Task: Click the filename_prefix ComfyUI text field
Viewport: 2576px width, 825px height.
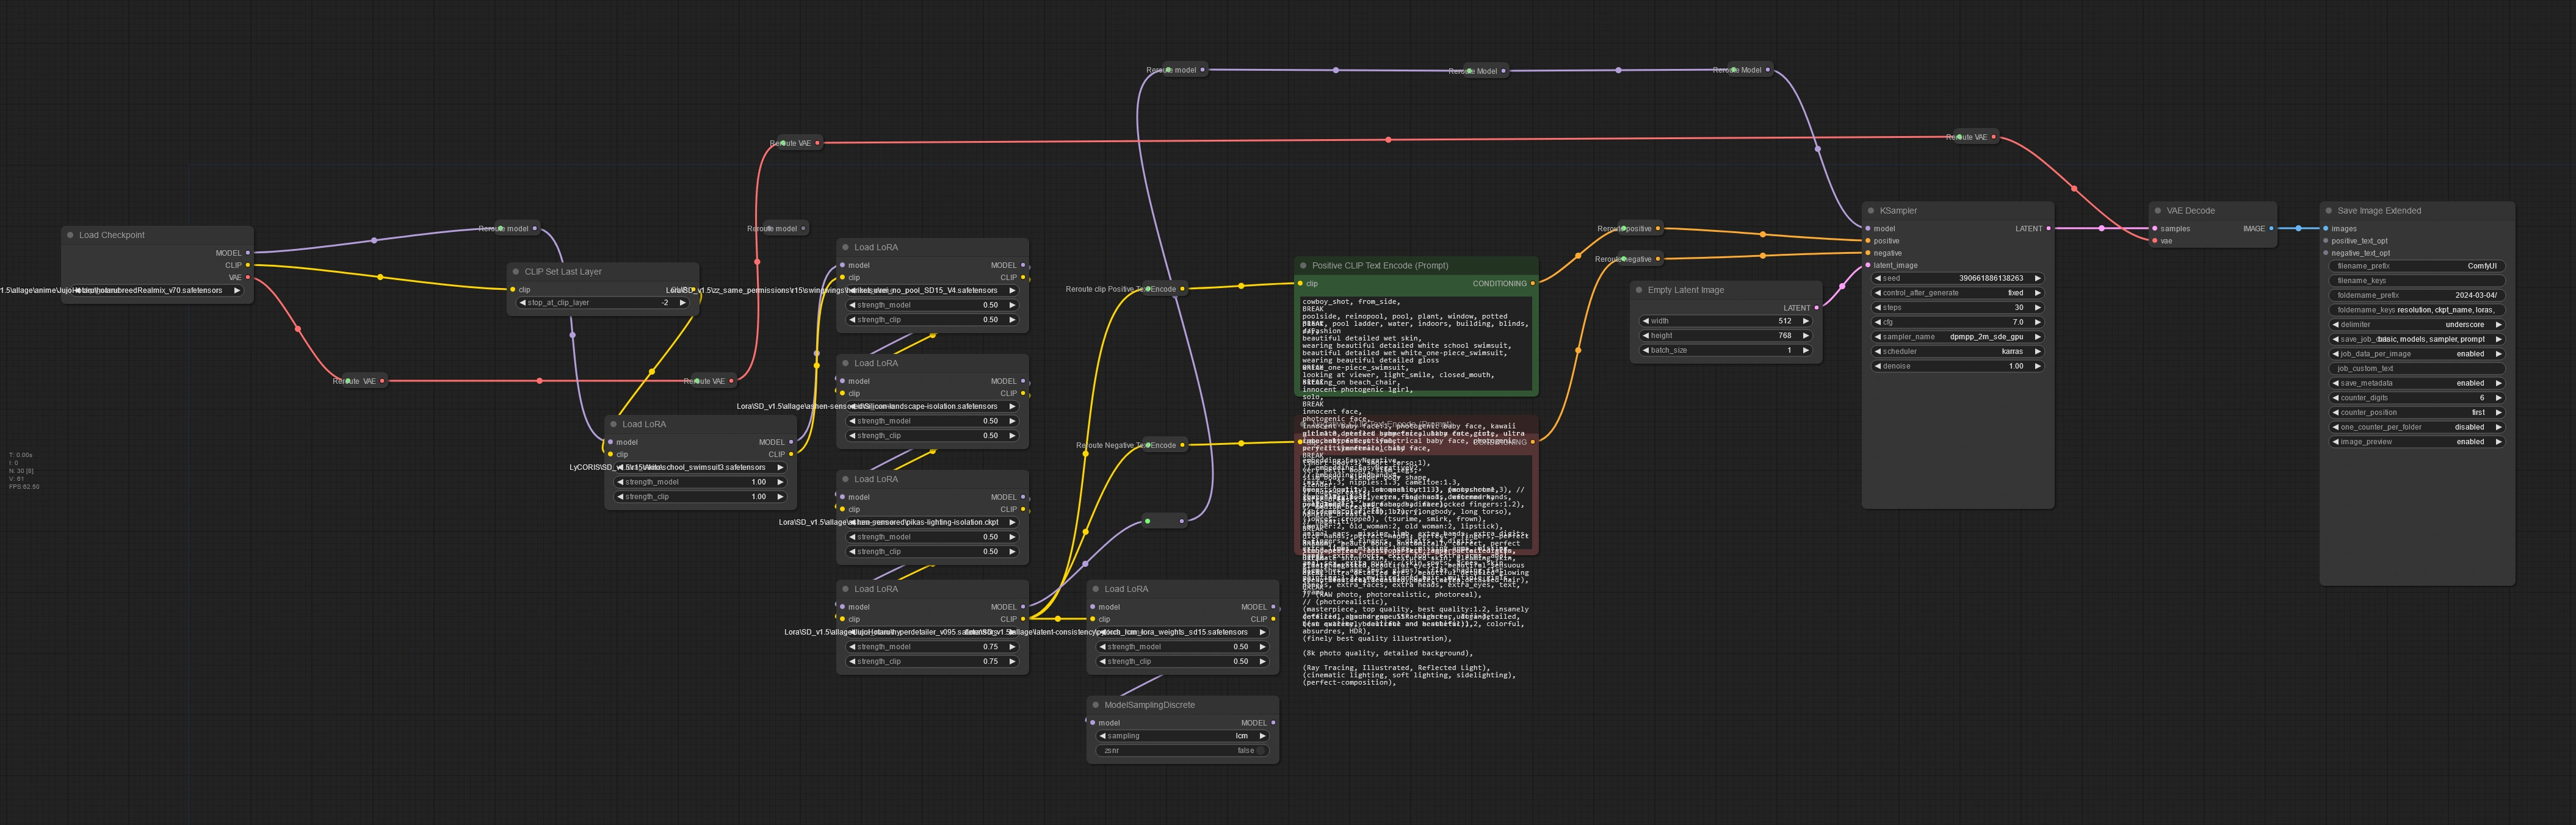Action: (2416, 266)
